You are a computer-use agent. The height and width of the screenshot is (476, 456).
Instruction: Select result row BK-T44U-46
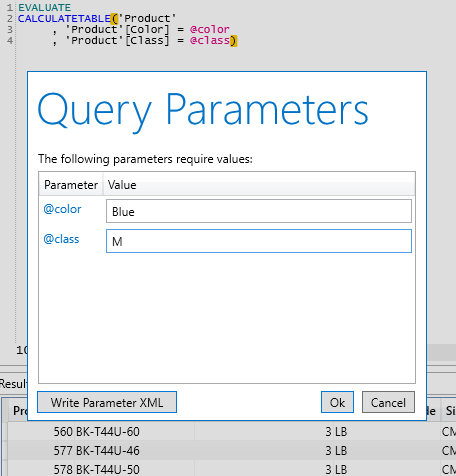(228, 450)
